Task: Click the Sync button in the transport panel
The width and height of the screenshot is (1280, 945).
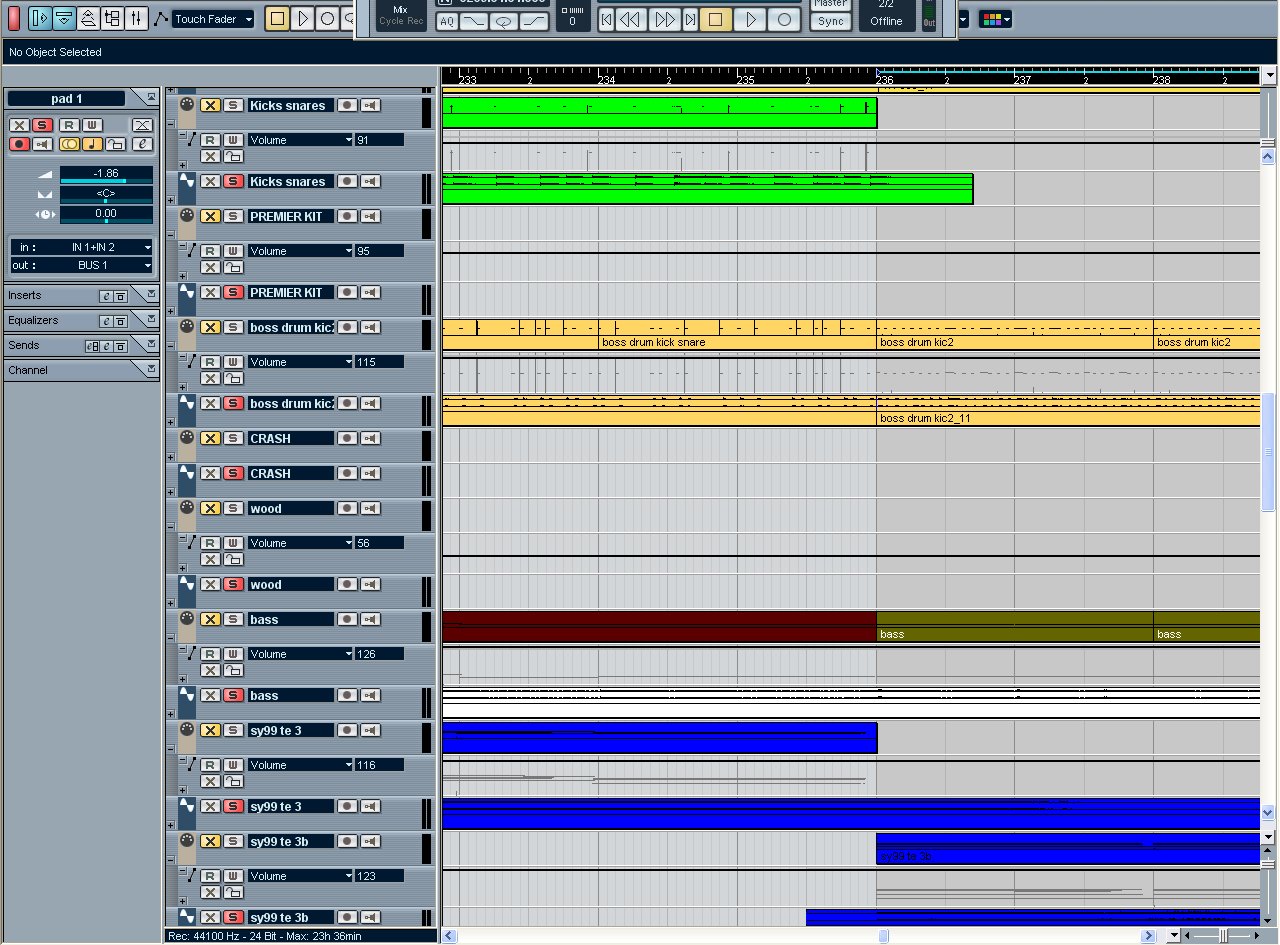Action: (830, 21)
